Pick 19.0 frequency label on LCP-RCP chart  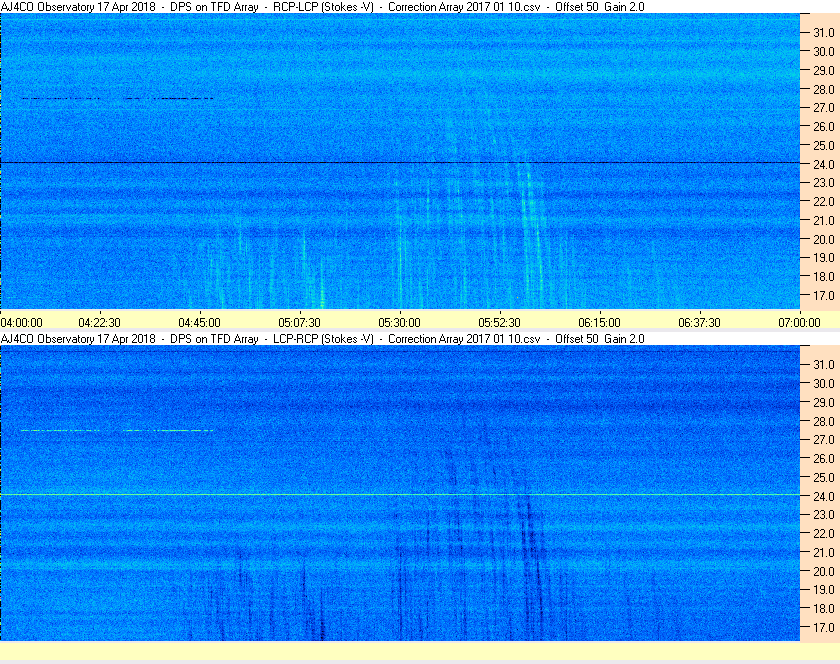pos(824,590)
